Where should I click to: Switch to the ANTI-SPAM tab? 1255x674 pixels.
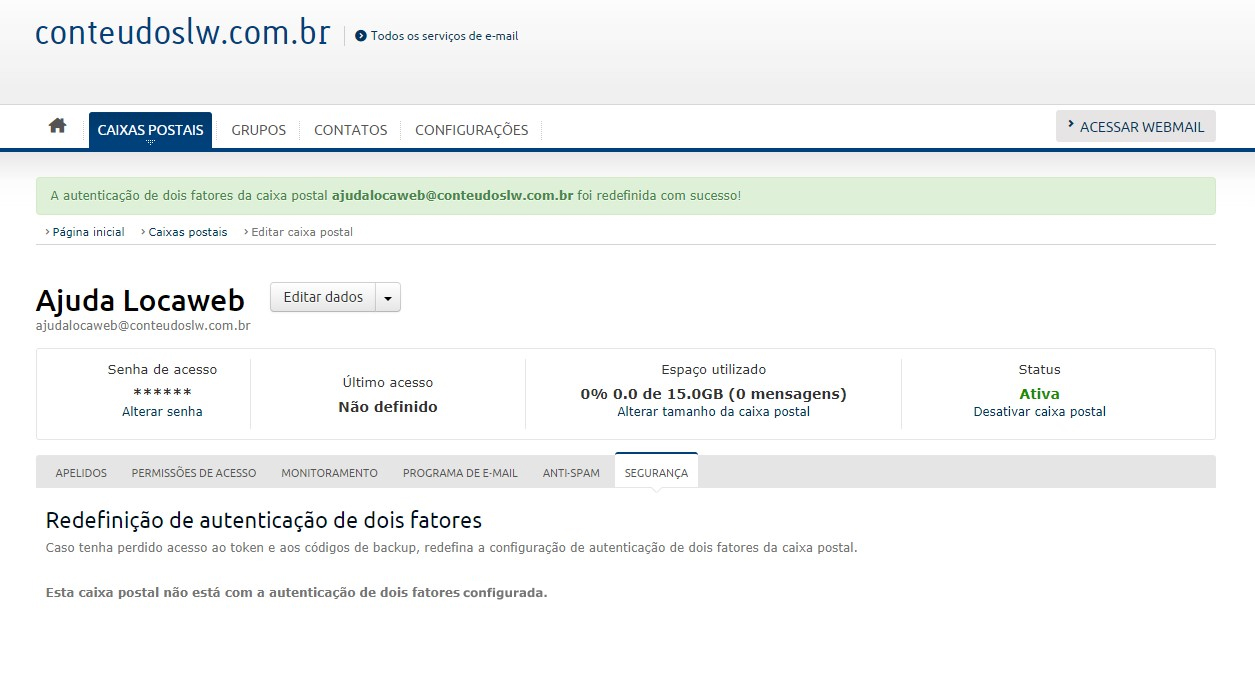[x=571, y=473]
